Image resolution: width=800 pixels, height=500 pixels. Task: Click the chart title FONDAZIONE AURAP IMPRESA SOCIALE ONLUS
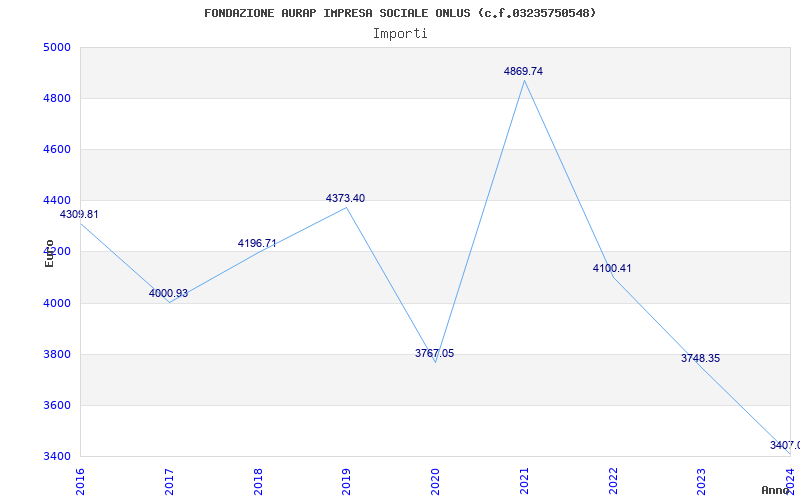(400, 13)
